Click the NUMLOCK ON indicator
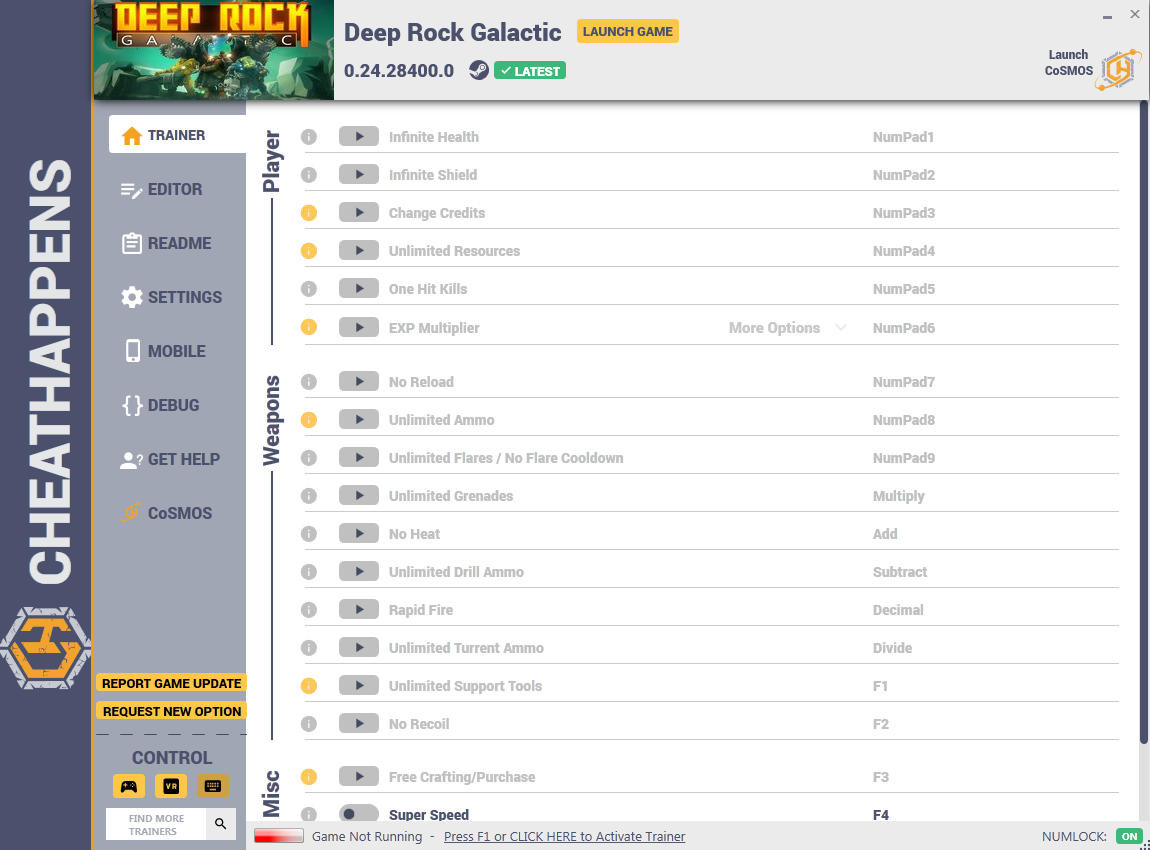The height and width of the screenshot is (850, 1150). pos(1129,836)
